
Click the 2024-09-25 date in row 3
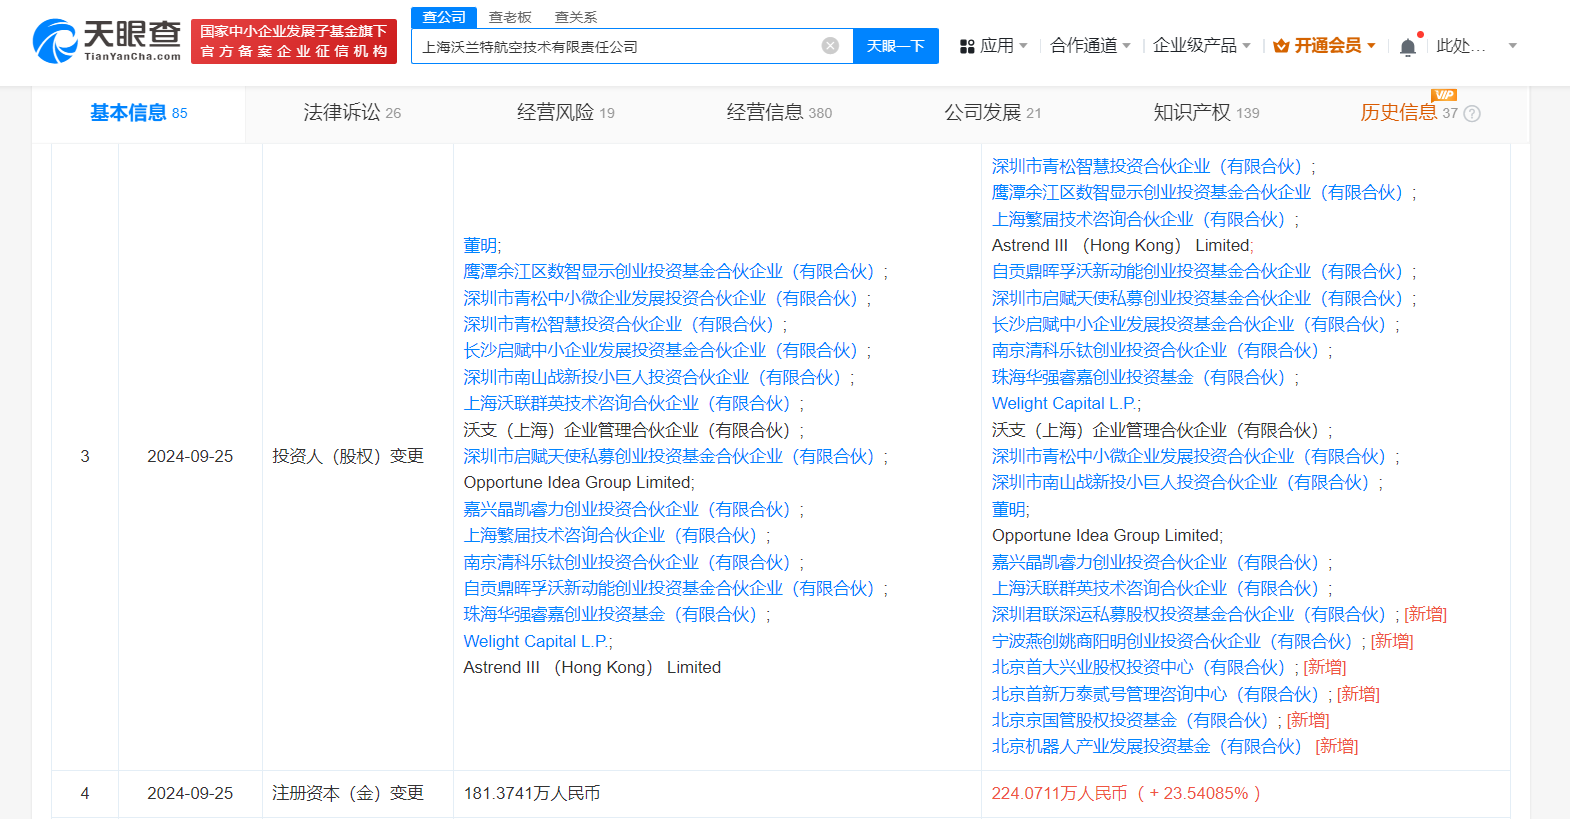pyautogui.click(x=190, y=456)
